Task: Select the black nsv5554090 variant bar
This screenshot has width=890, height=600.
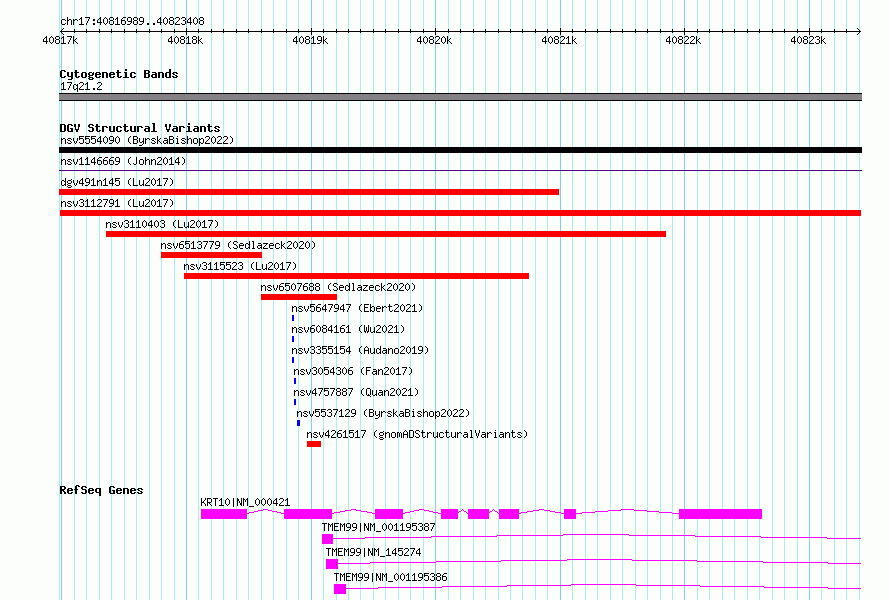Action: click(x=460, y=150)
